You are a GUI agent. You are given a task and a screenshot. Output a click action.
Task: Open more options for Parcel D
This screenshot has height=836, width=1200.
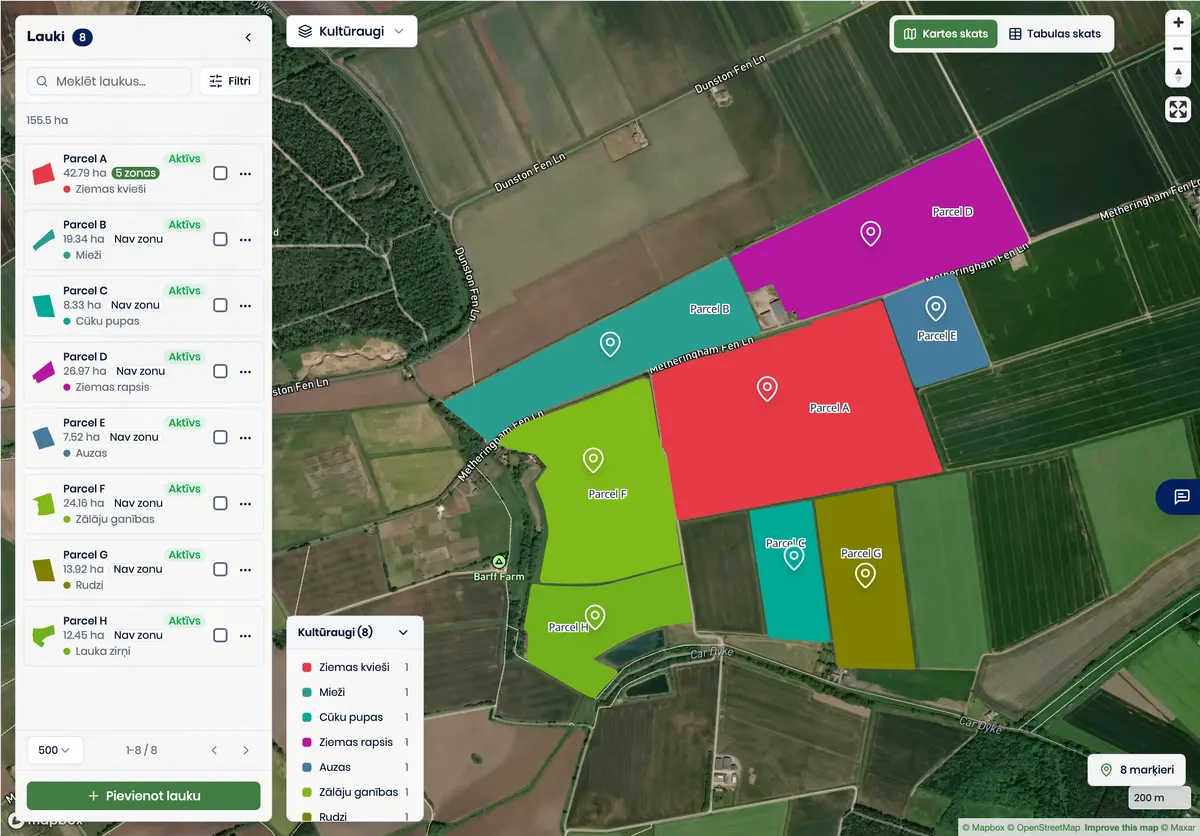pos(245,371)
